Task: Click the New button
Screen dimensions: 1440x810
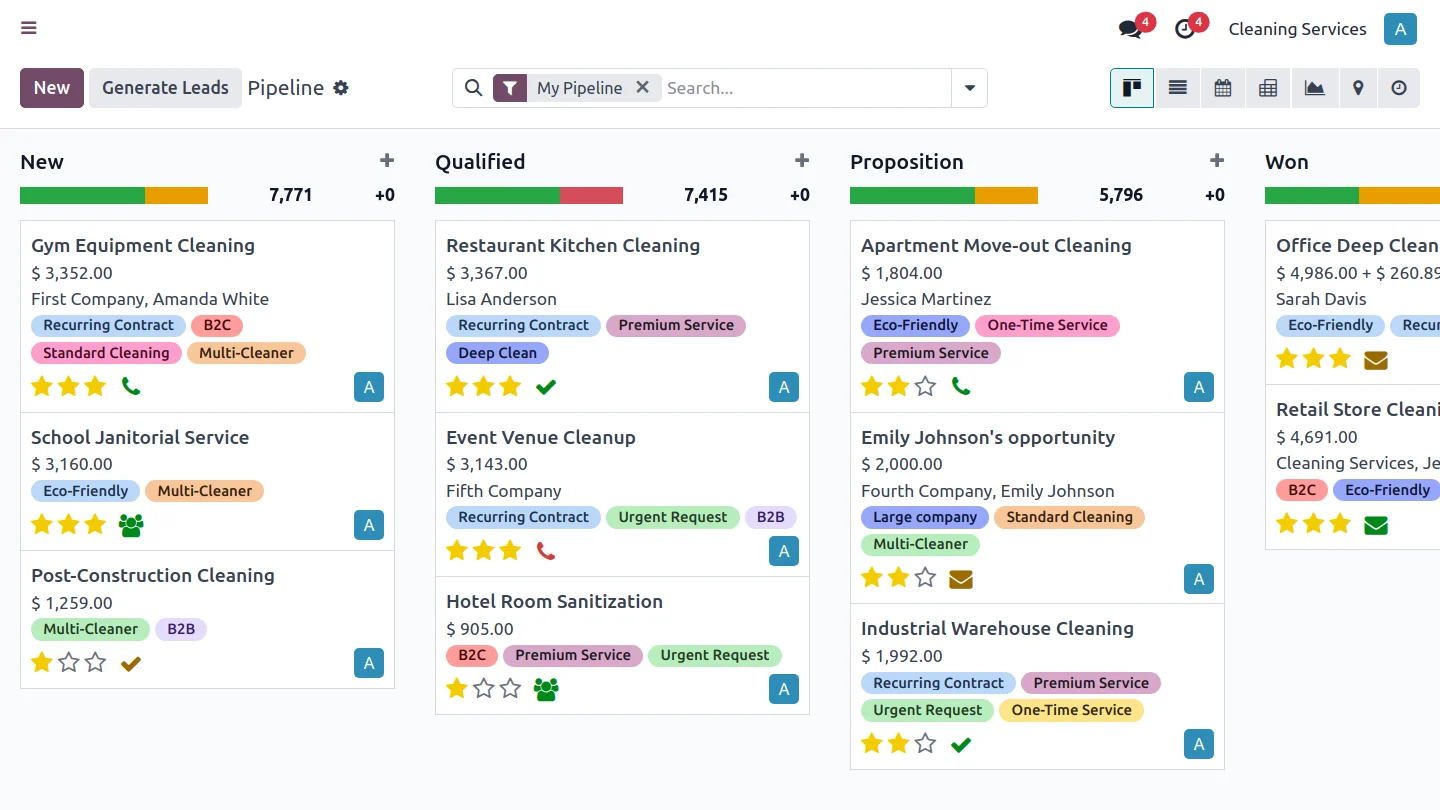Action: tap(52, 88)
